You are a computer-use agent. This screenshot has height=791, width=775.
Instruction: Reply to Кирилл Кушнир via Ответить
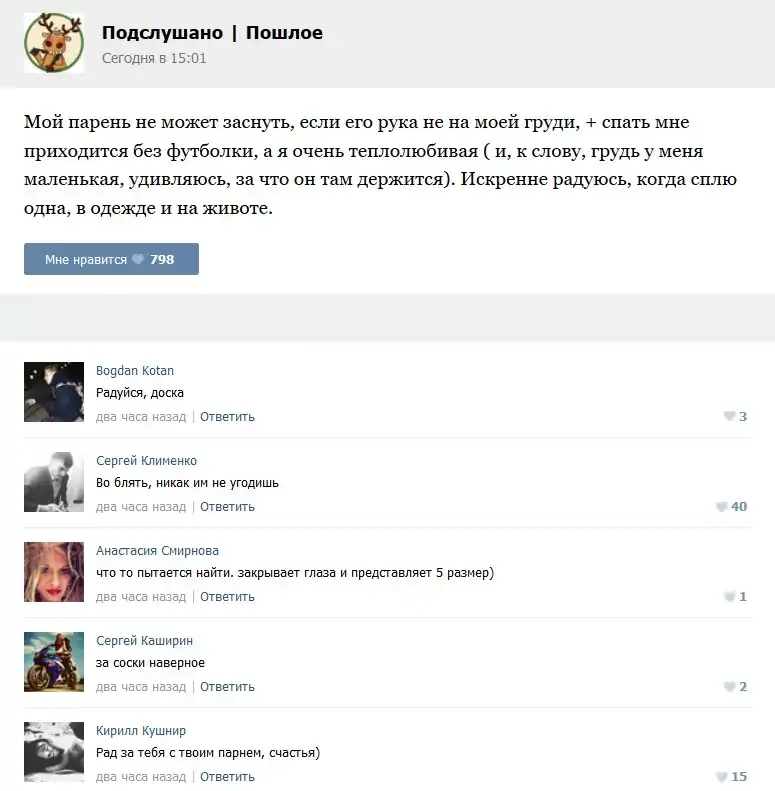(227, 777)
